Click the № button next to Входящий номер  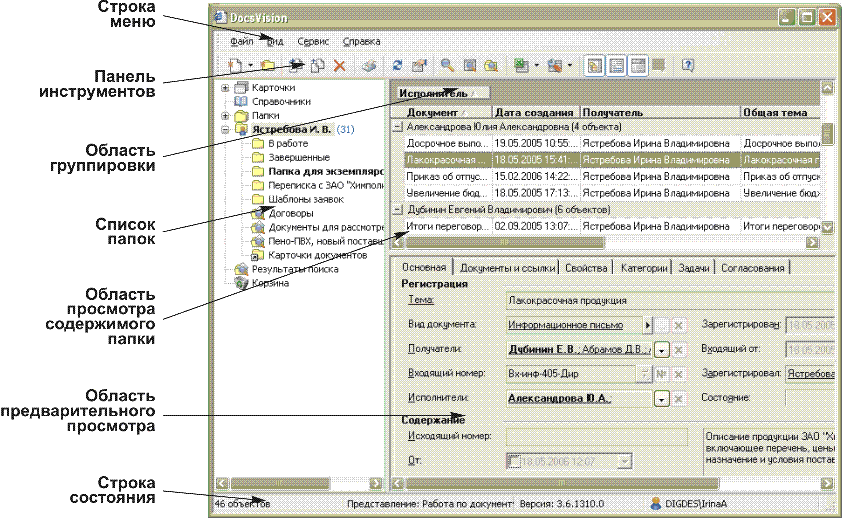[661, 374]
